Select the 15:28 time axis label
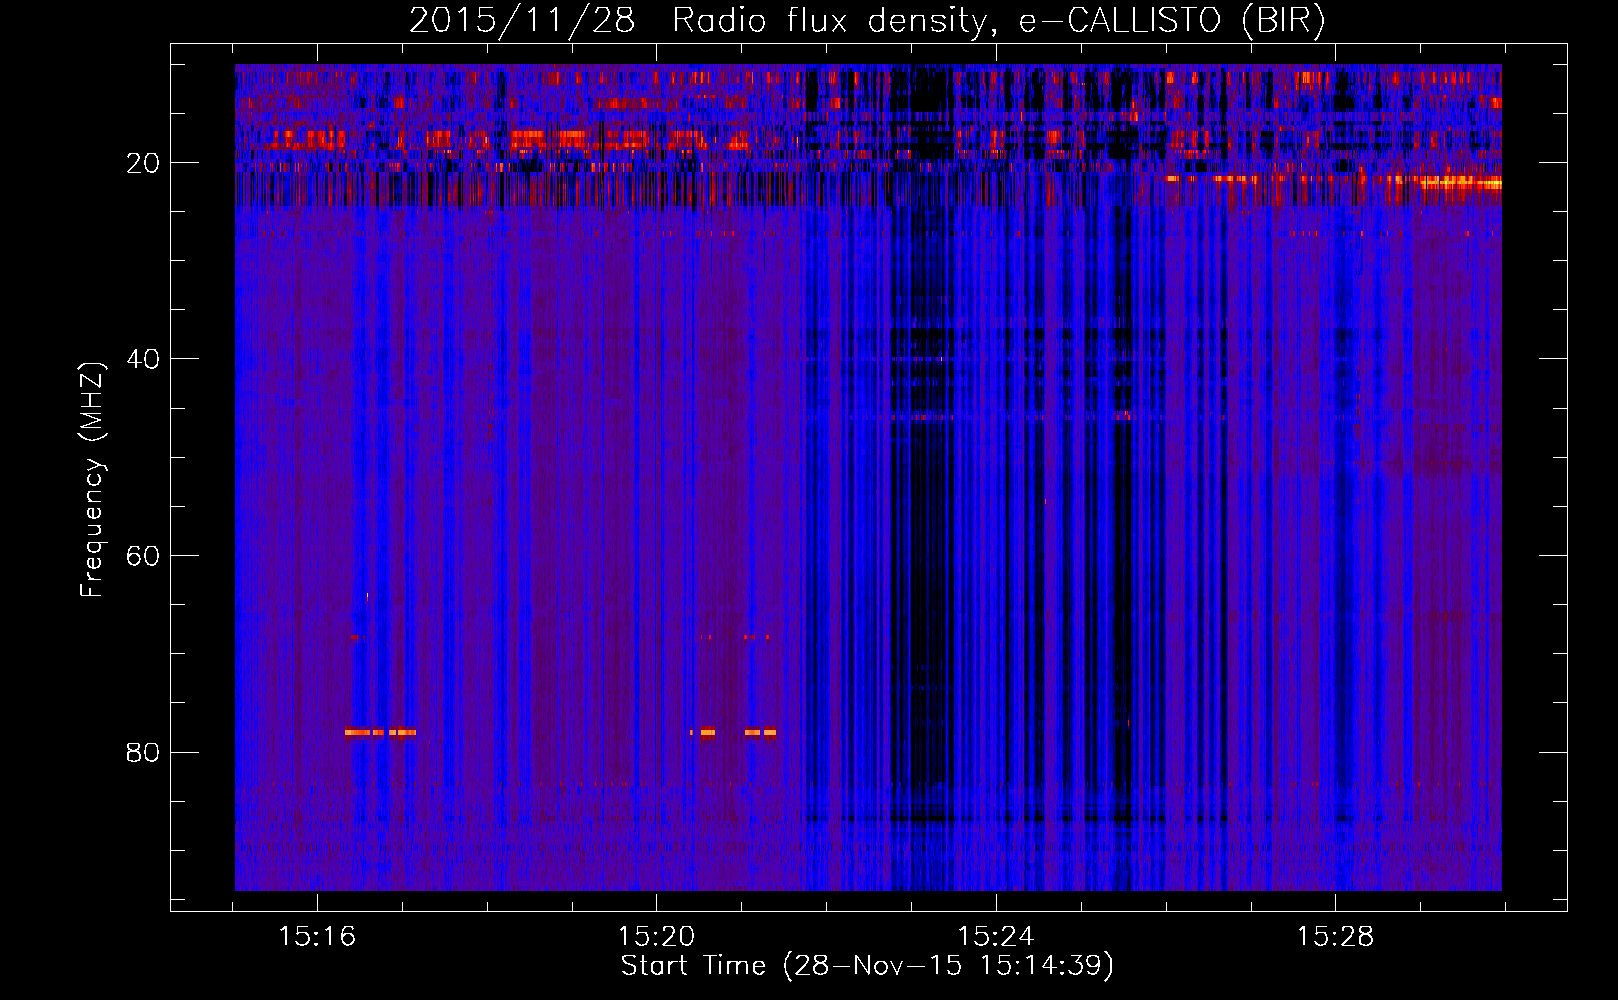Image resolution: width=1618 pixels, height=1000 pixels. 1335,937
